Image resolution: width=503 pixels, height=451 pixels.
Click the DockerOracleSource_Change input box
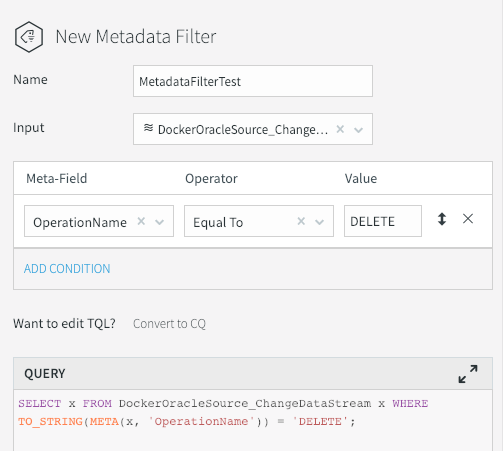(x=253, y=129)
